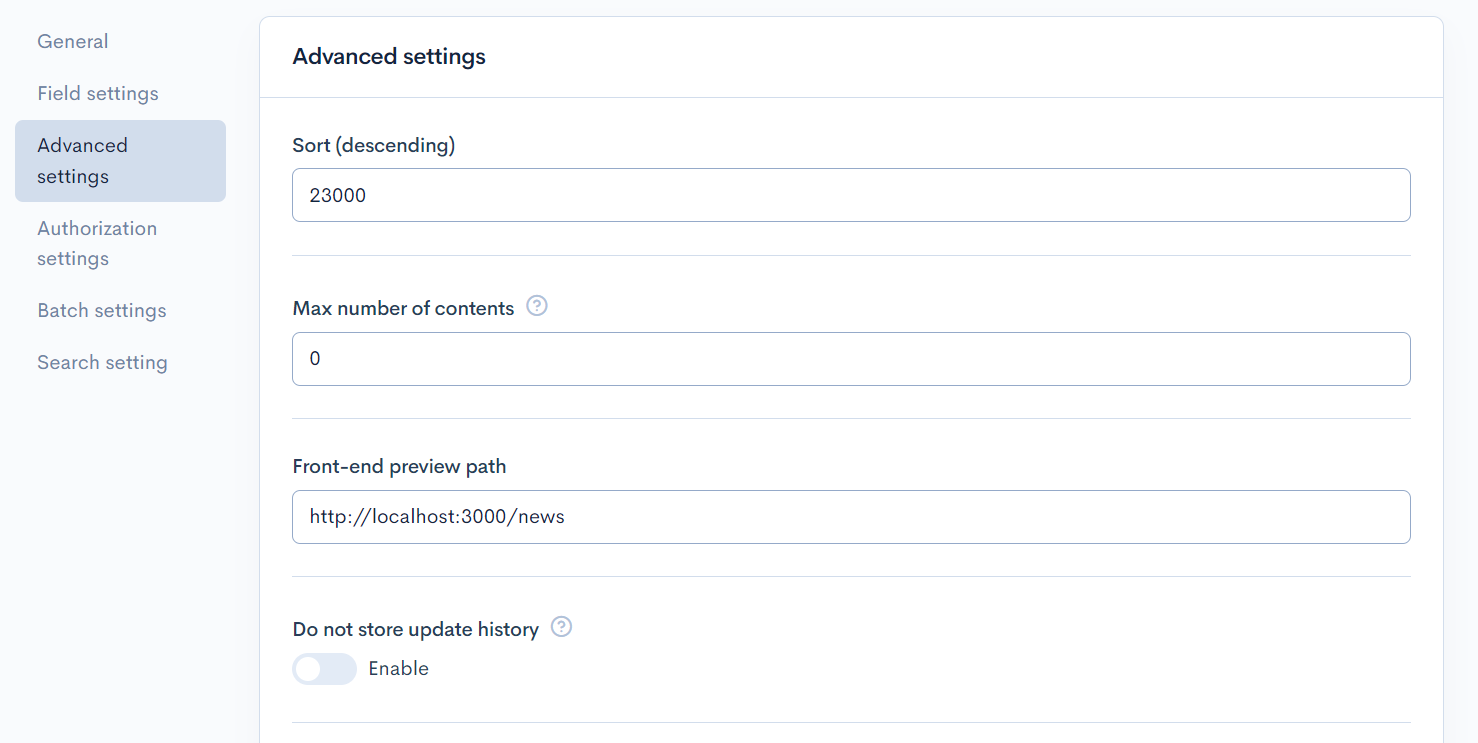Click into the Max number of contents field

[850, 359]
